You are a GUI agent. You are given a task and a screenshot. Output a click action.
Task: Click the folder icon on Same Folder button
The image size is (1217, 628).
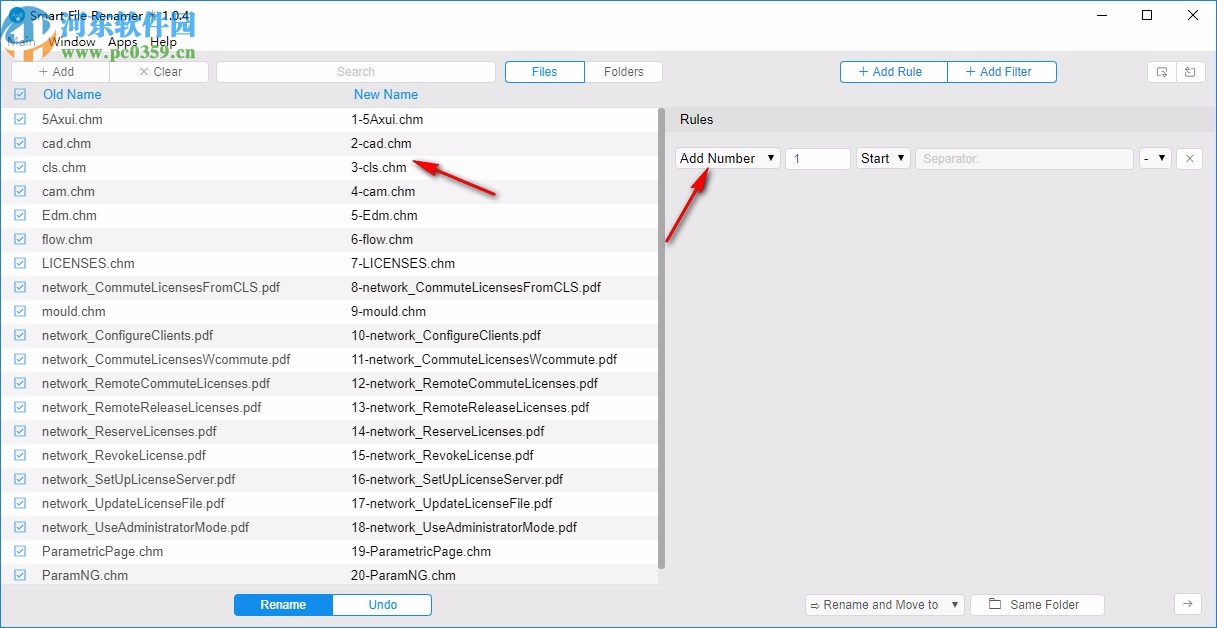pos(995,604)
